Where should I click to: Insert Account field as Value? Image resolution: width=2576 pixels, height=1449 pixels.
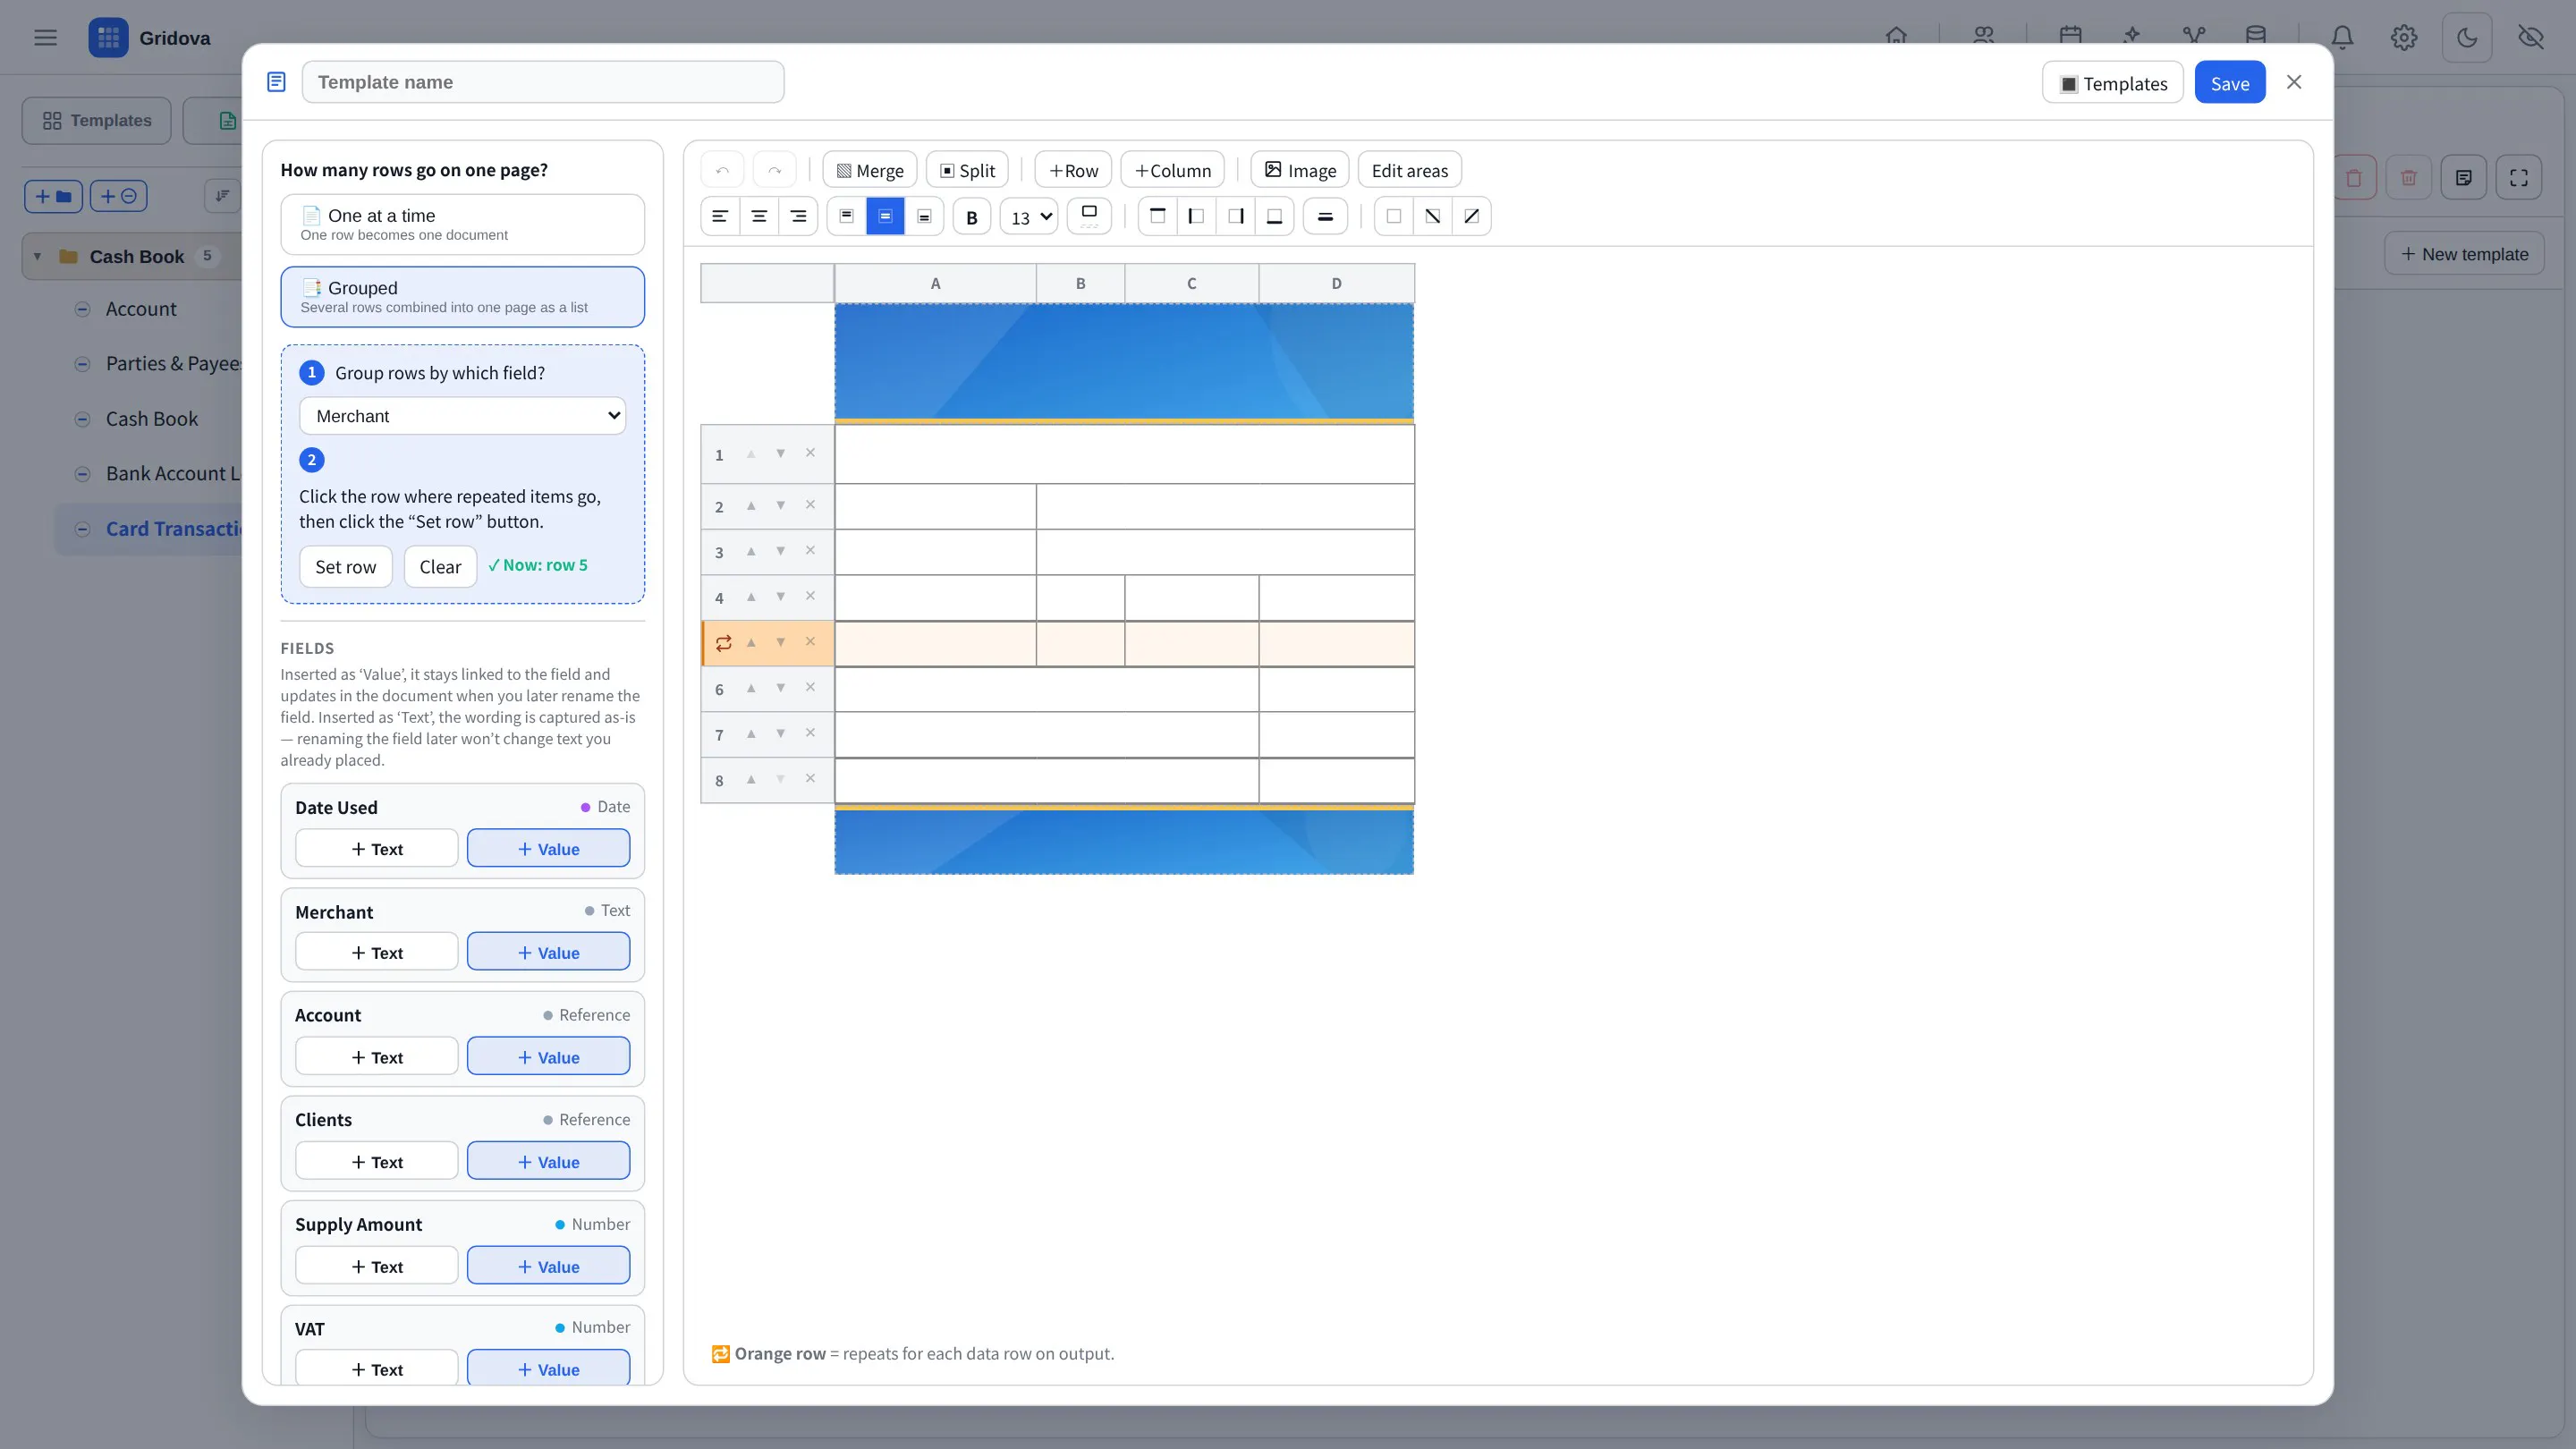click(x=548, y=1056)
